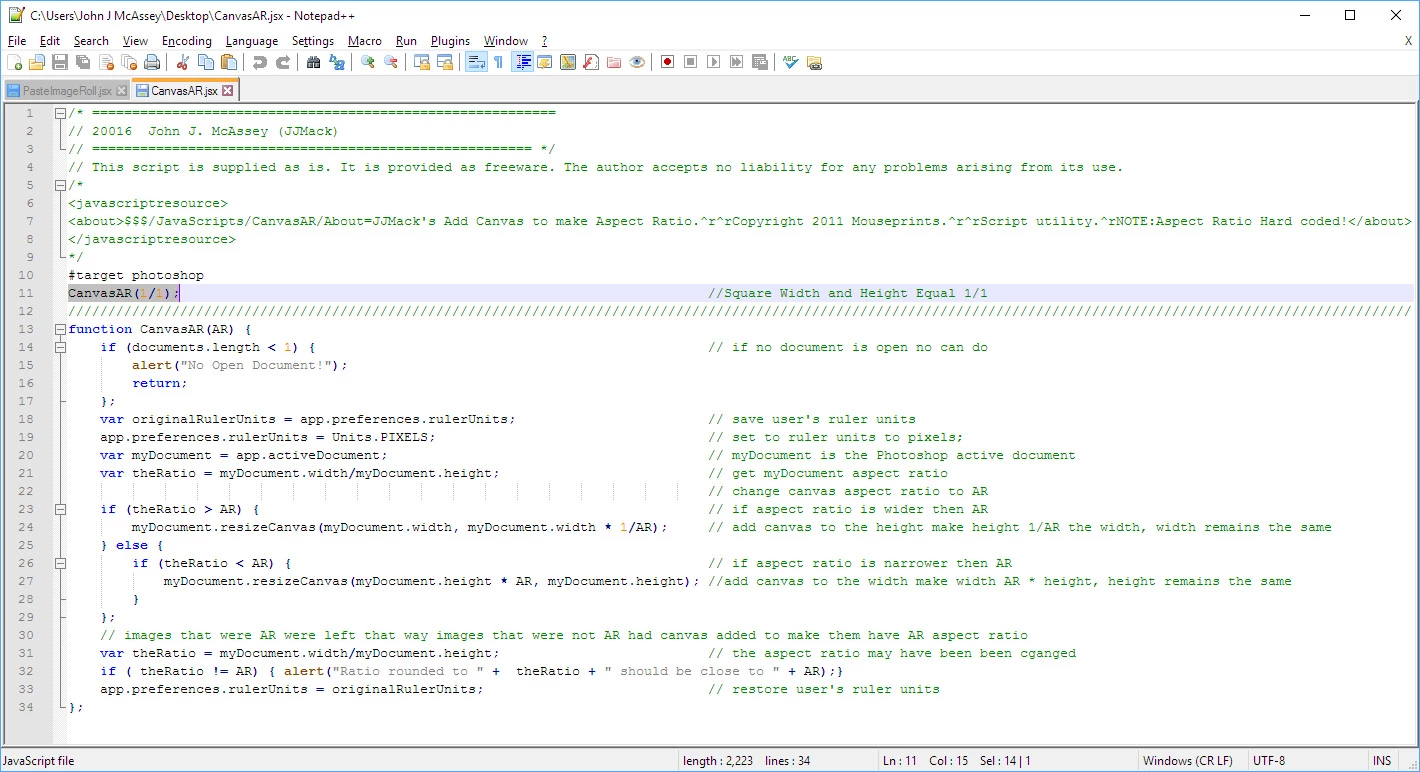Click the Cut scissors icon
This screenshot has height=772, width=1420.
[x=183, y=62]
